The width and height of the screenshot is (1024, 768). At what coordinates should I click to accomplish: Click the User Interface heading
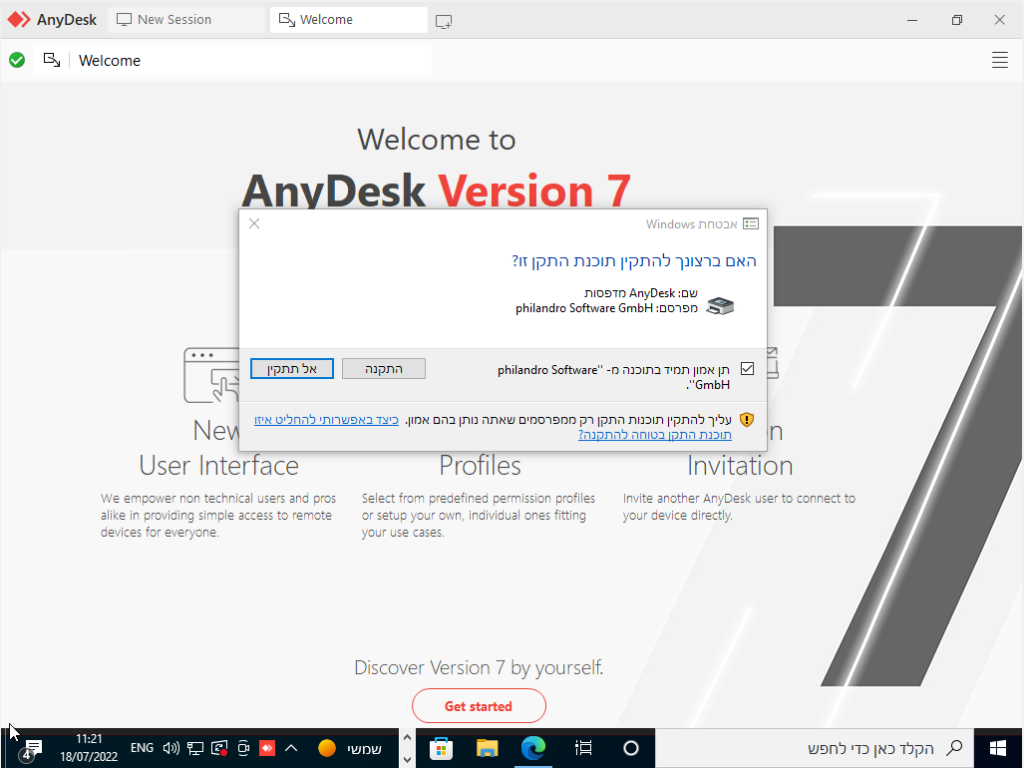(219, 466)
